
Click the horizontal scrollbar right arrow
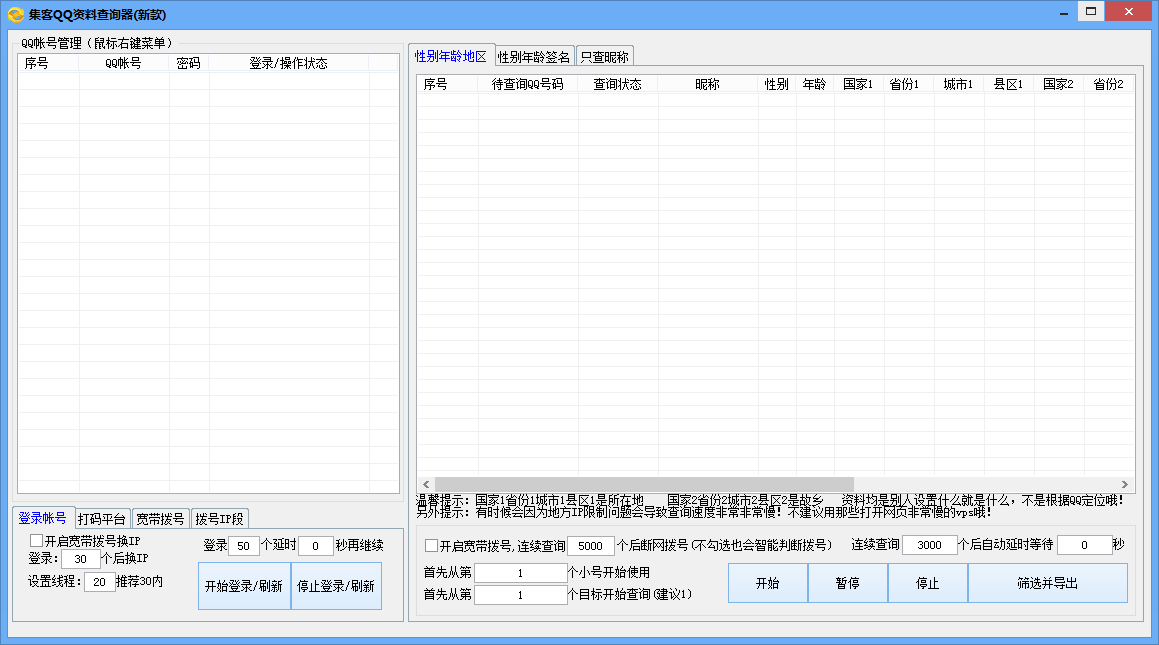click(x=1125, y=484)
